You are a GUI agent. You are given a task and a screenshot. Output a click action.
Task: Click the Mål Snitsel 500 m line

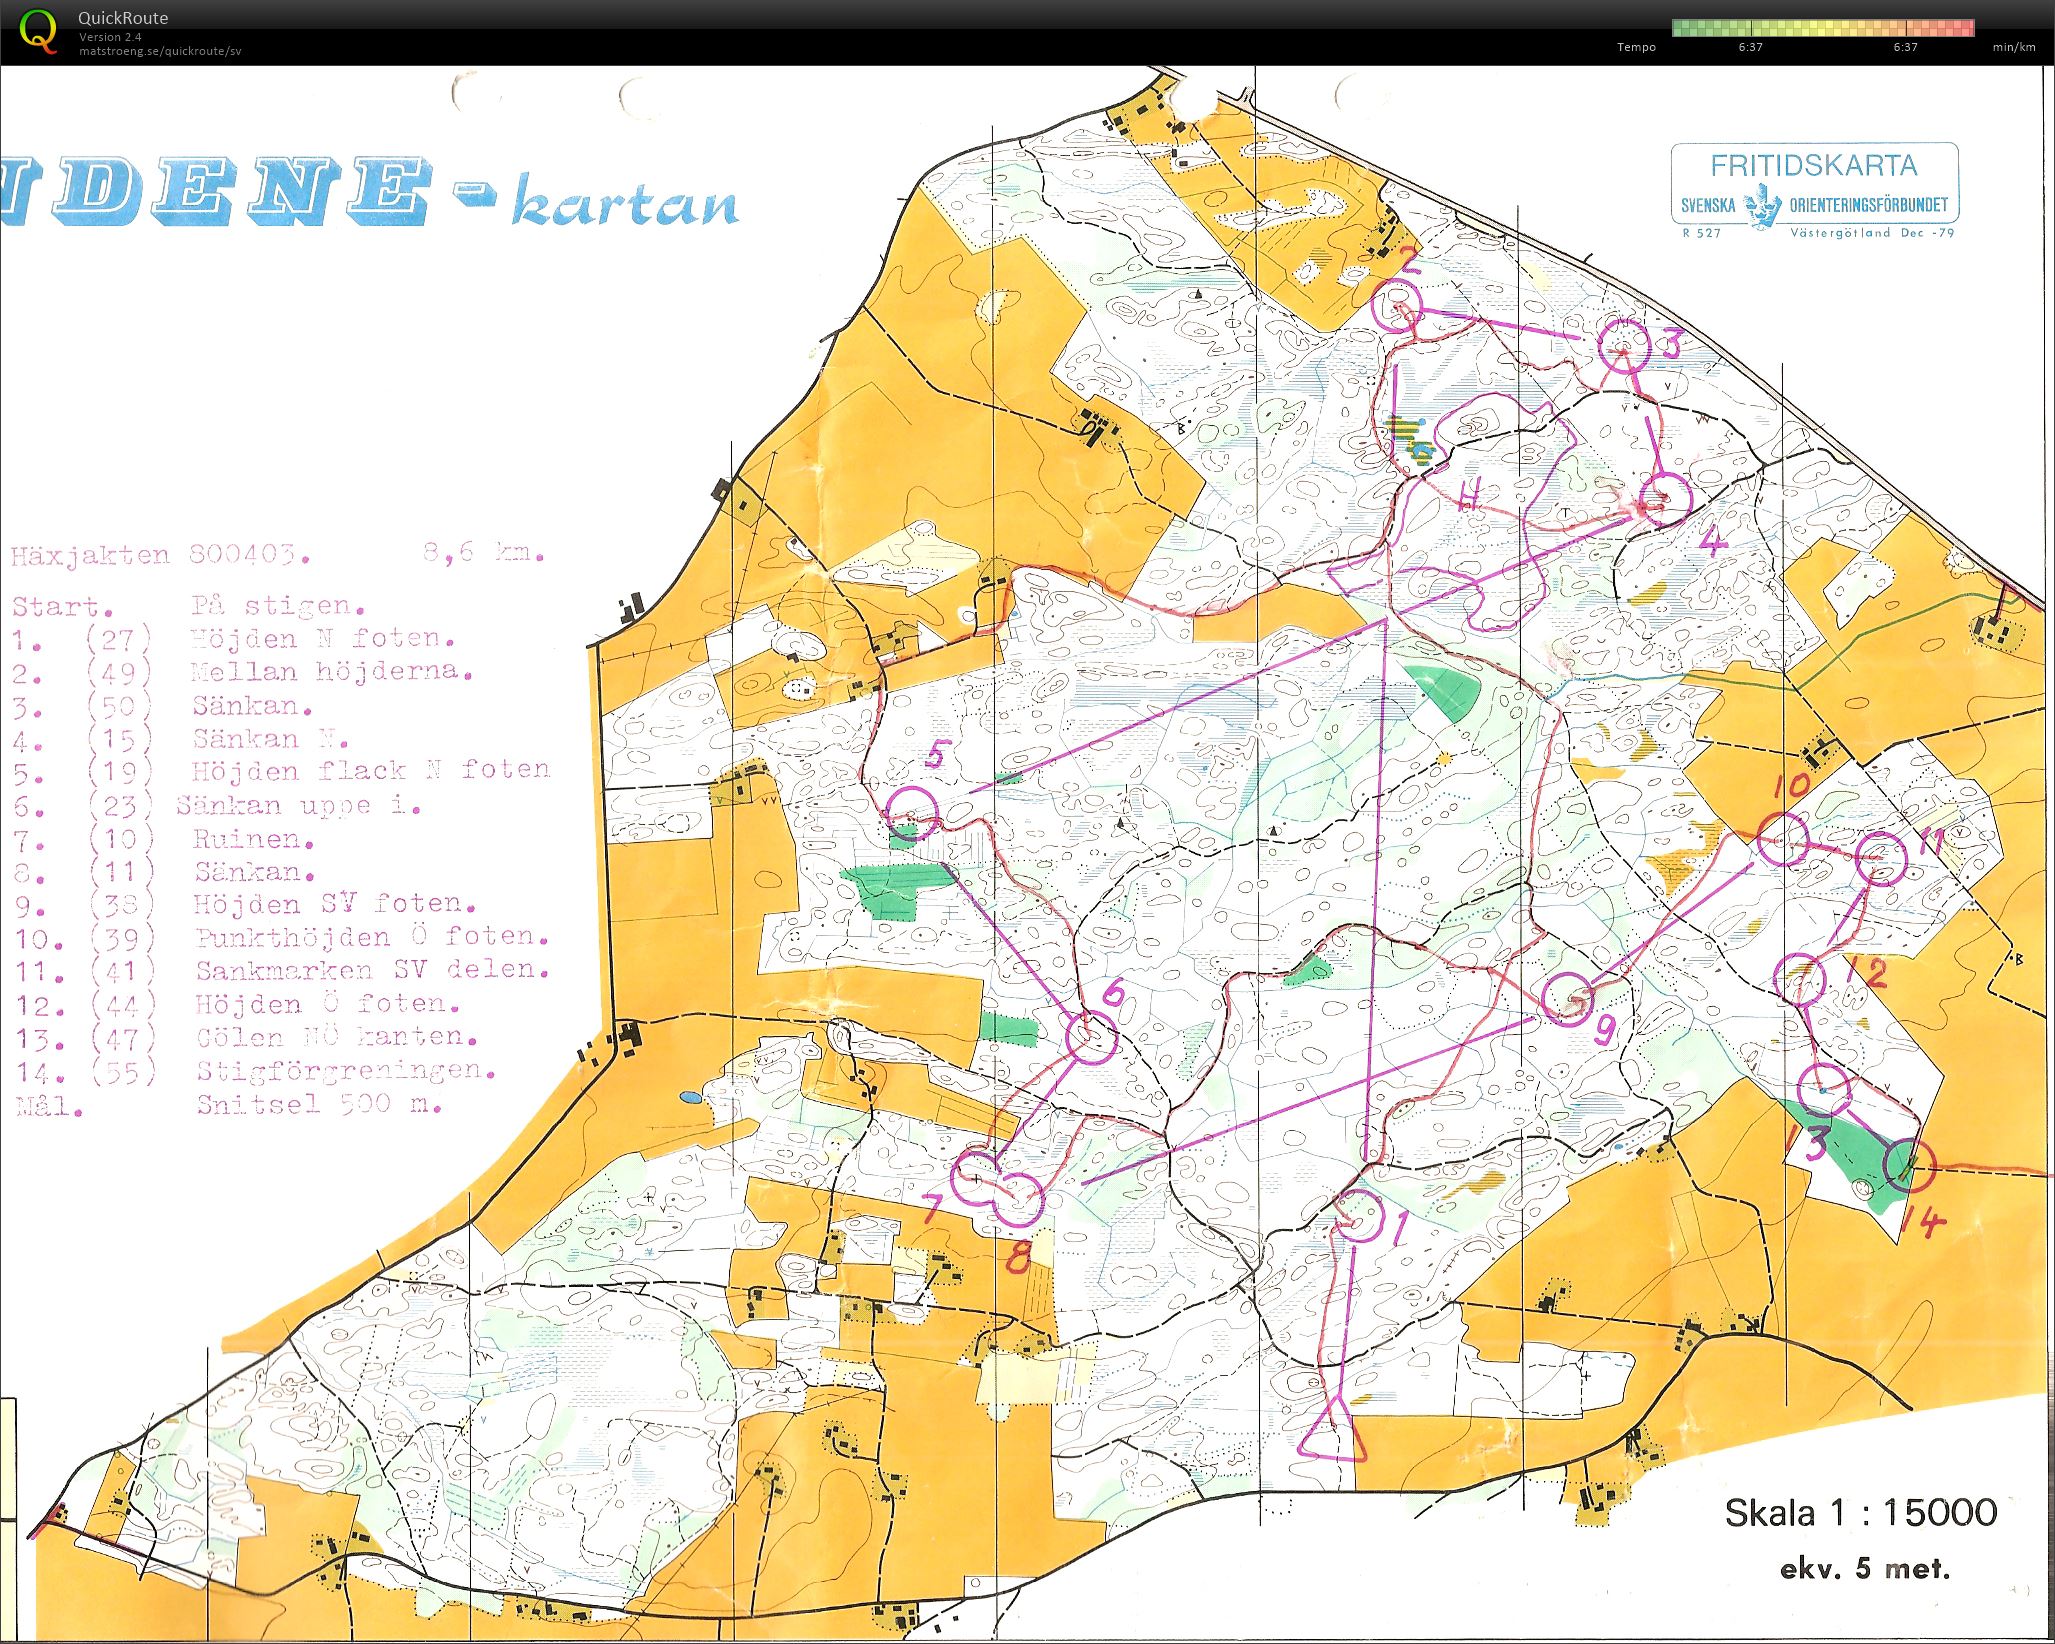tap(228, 1105)
